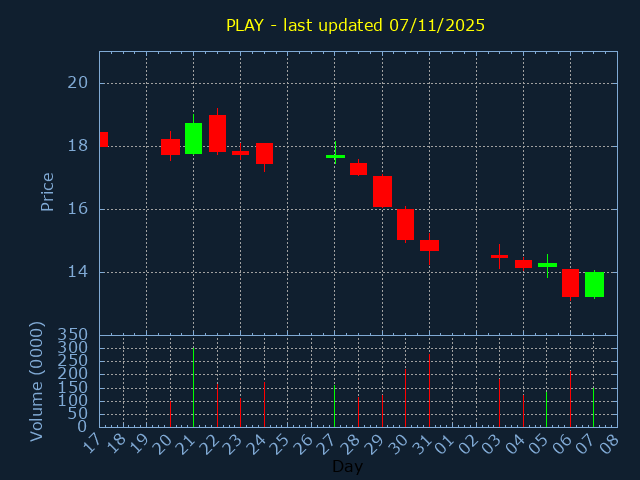Click the 'Volume (0000)' axis label

click(36, 382)
